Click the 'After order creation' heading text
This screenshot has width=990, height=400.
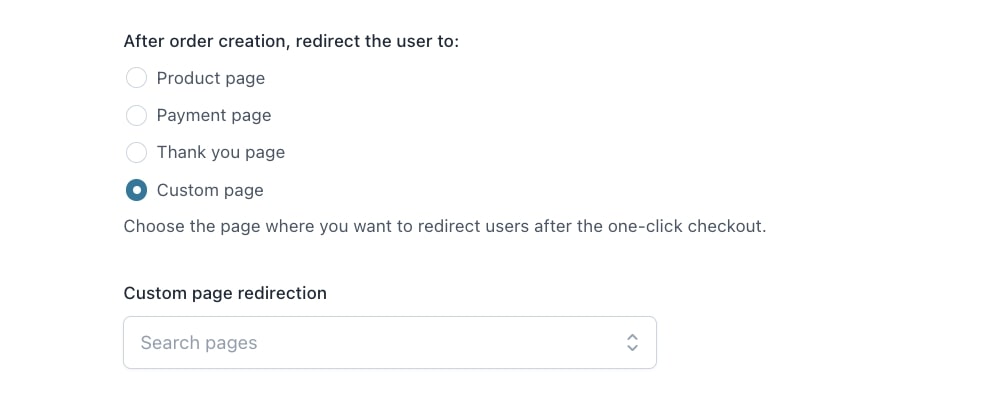(291, 42)
